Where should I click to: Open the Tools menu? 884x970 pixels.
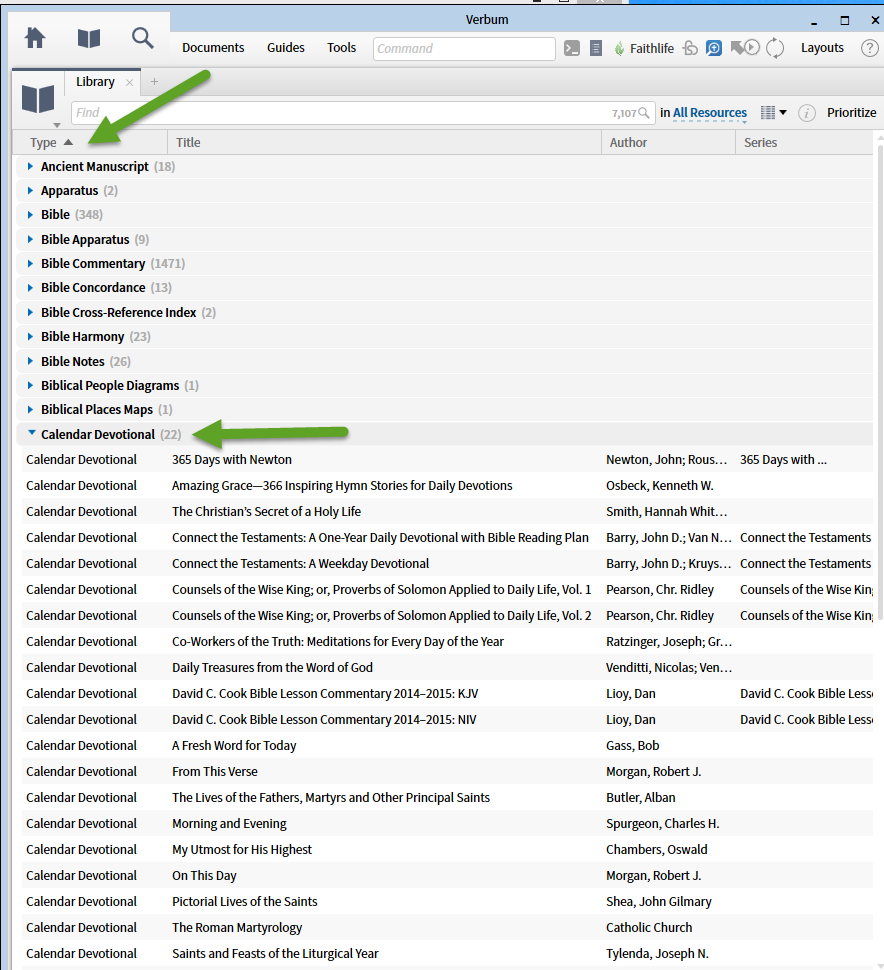(x=341, y=48)
